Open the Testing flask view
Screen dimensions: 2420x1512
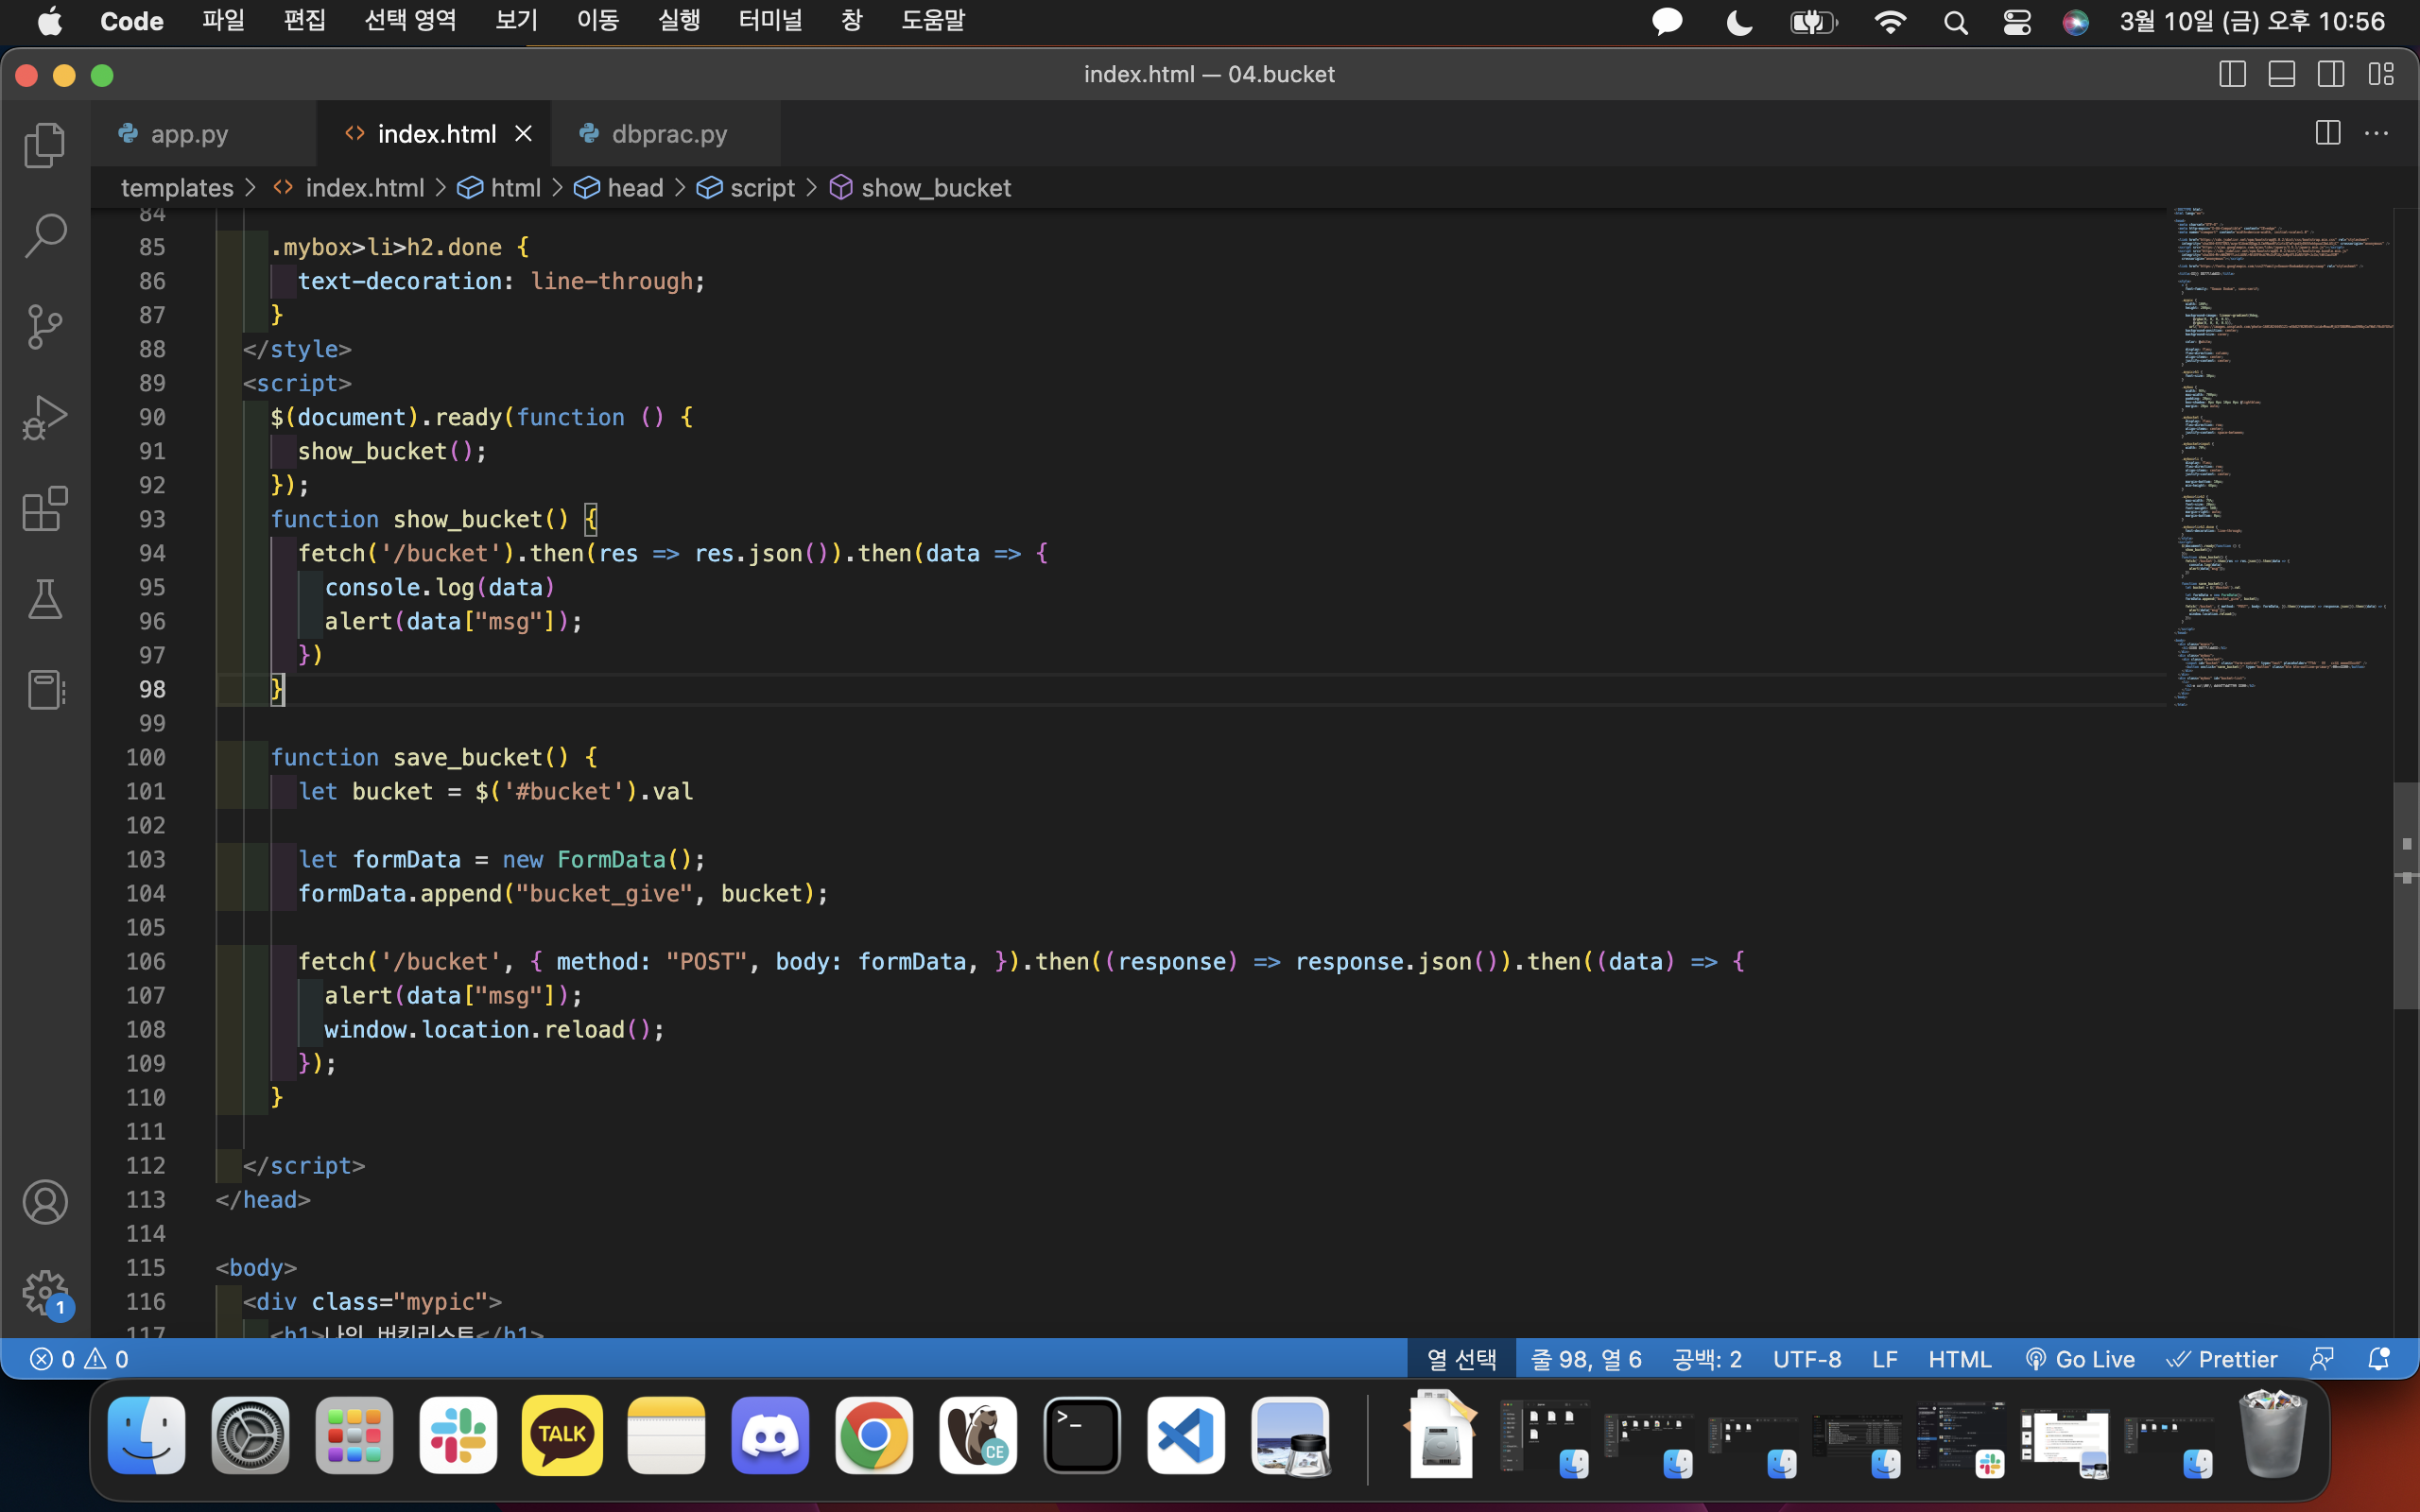pyautogui.click(x=45, y=599)
